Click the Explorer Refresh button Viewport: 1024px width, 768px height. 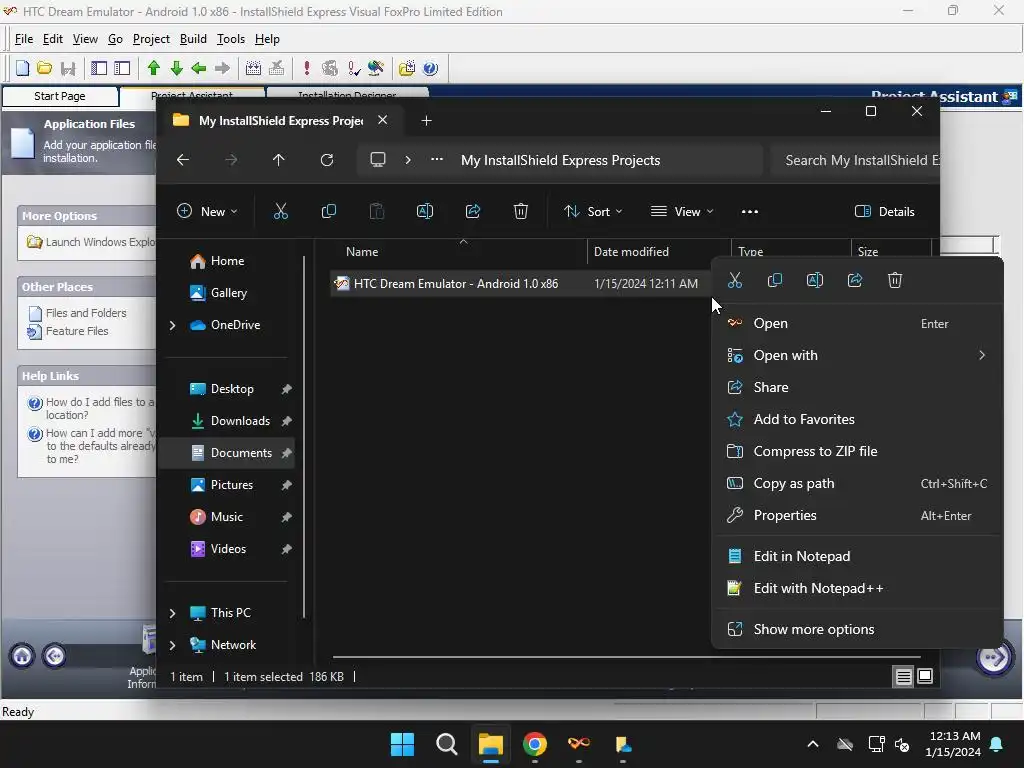pyautogui.click(x=327, y=160)
